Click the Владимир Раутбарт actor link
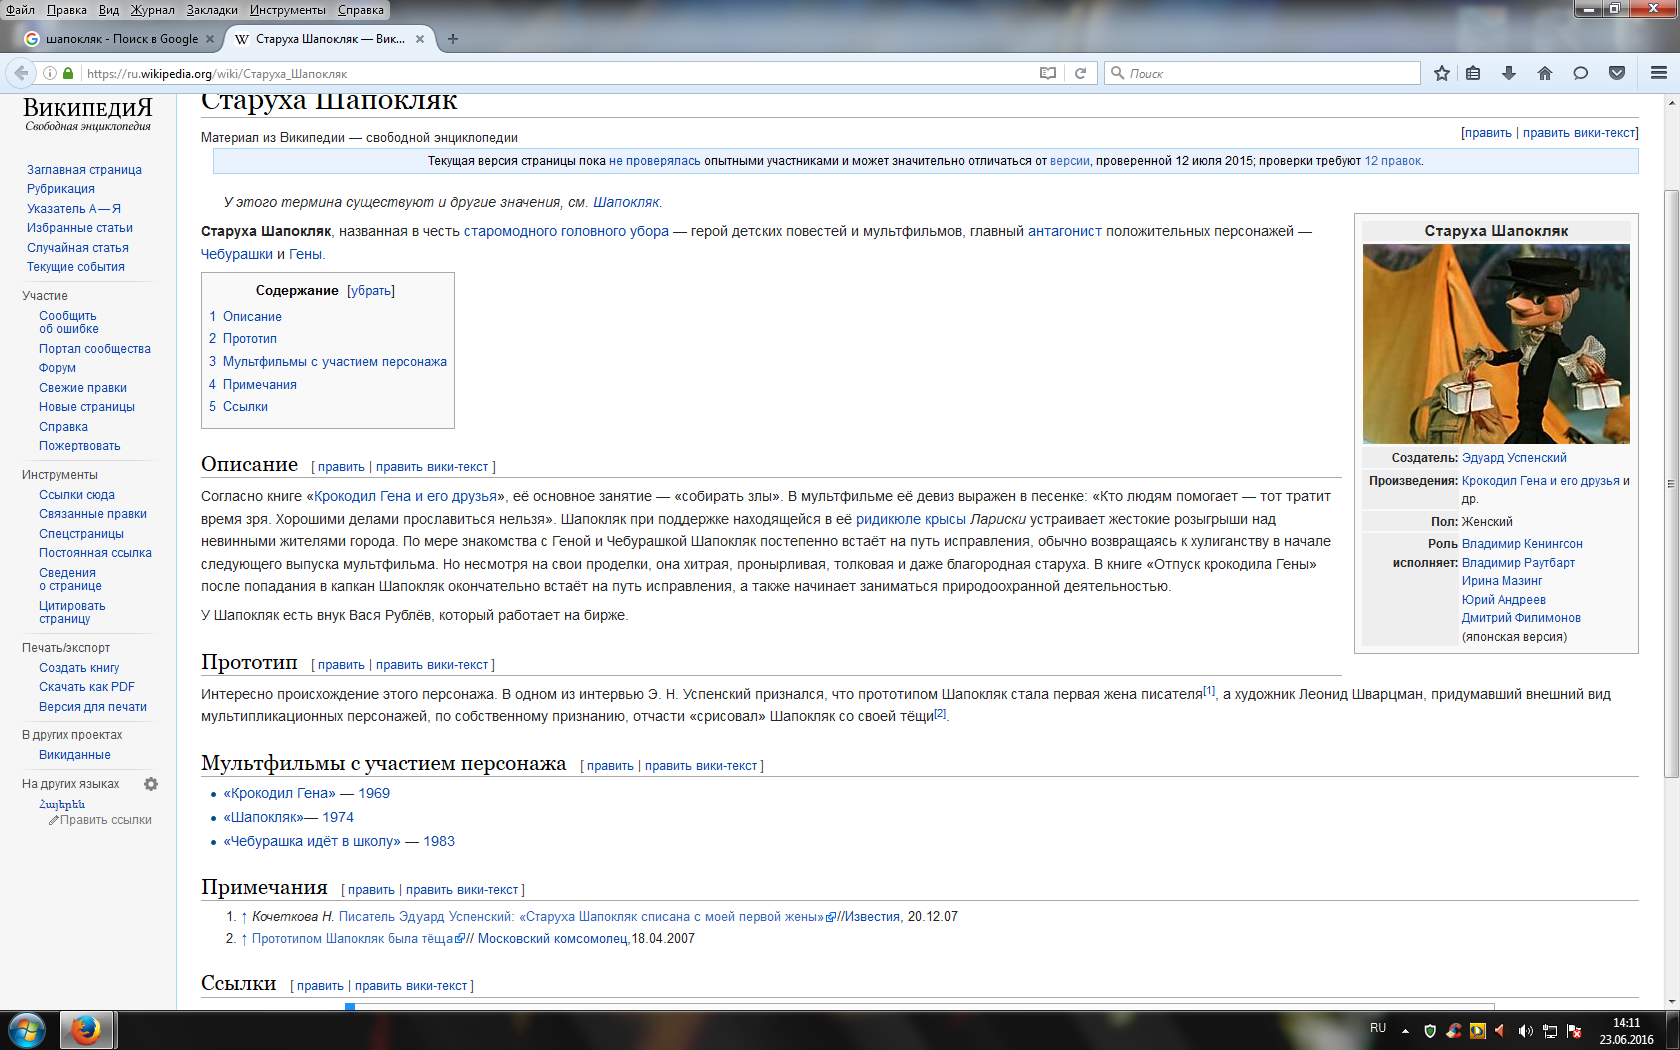 click(1518, 563)
